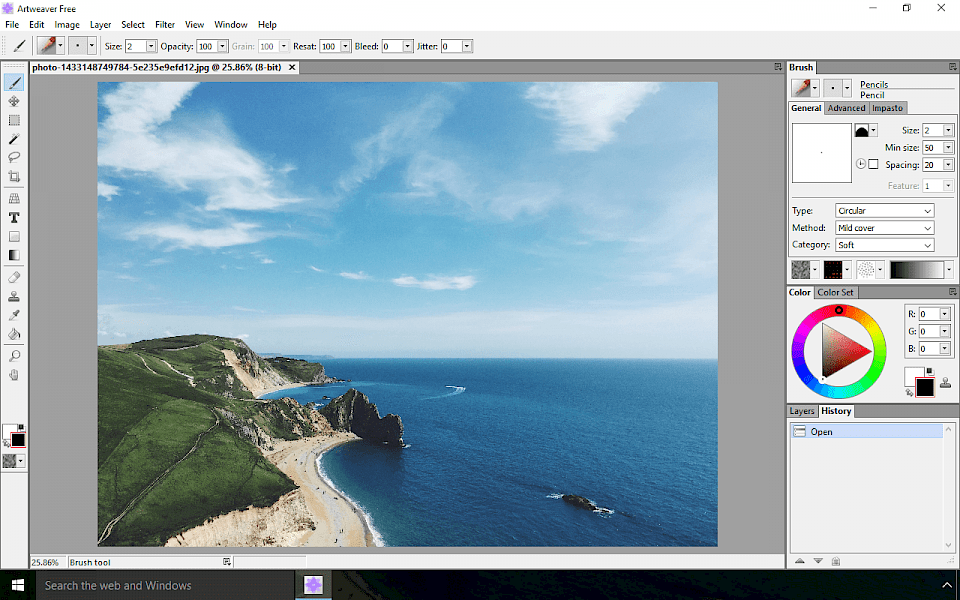Open the File menu

(12, 24)
